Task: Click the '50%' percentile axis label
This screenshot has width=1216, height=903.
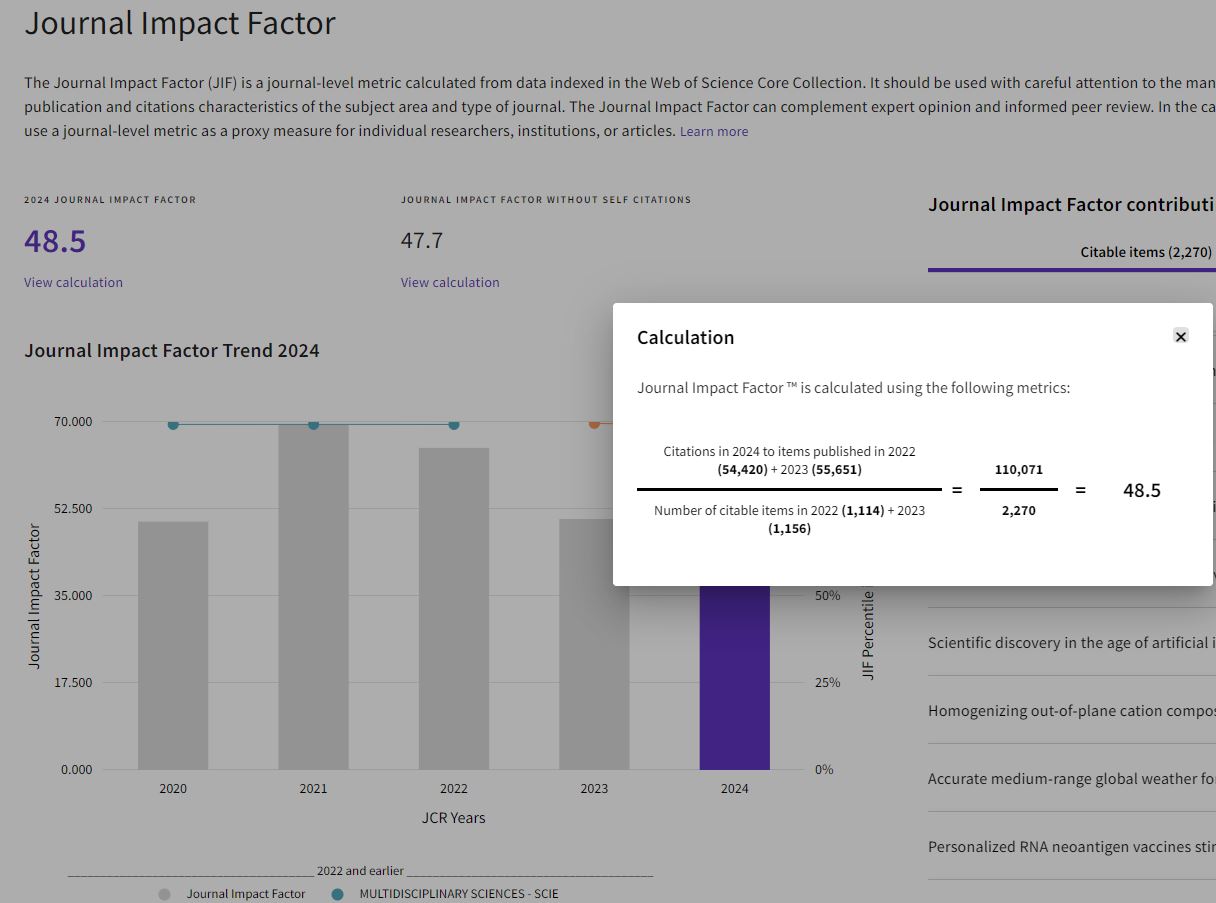Action: coord(828,596)
